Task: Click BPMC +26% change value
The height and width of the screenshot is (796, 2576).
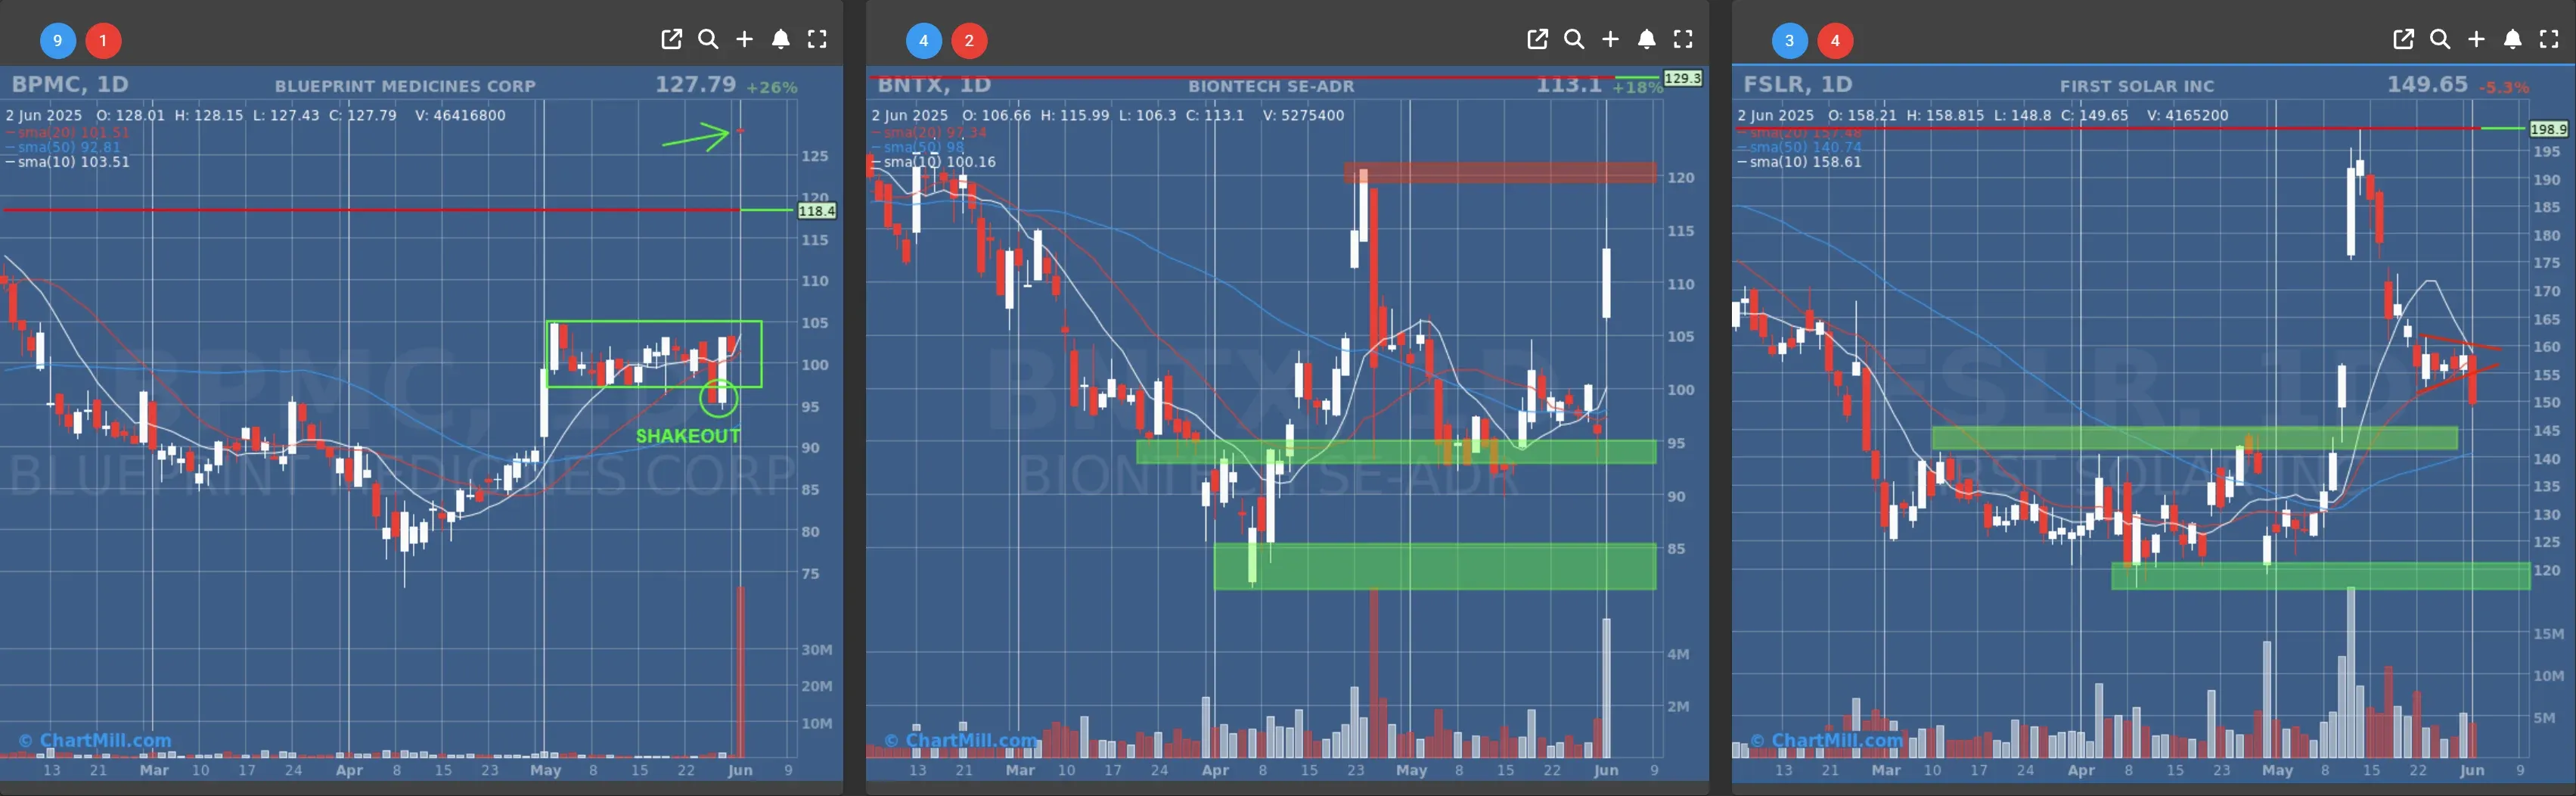Action: pos(771,88)
